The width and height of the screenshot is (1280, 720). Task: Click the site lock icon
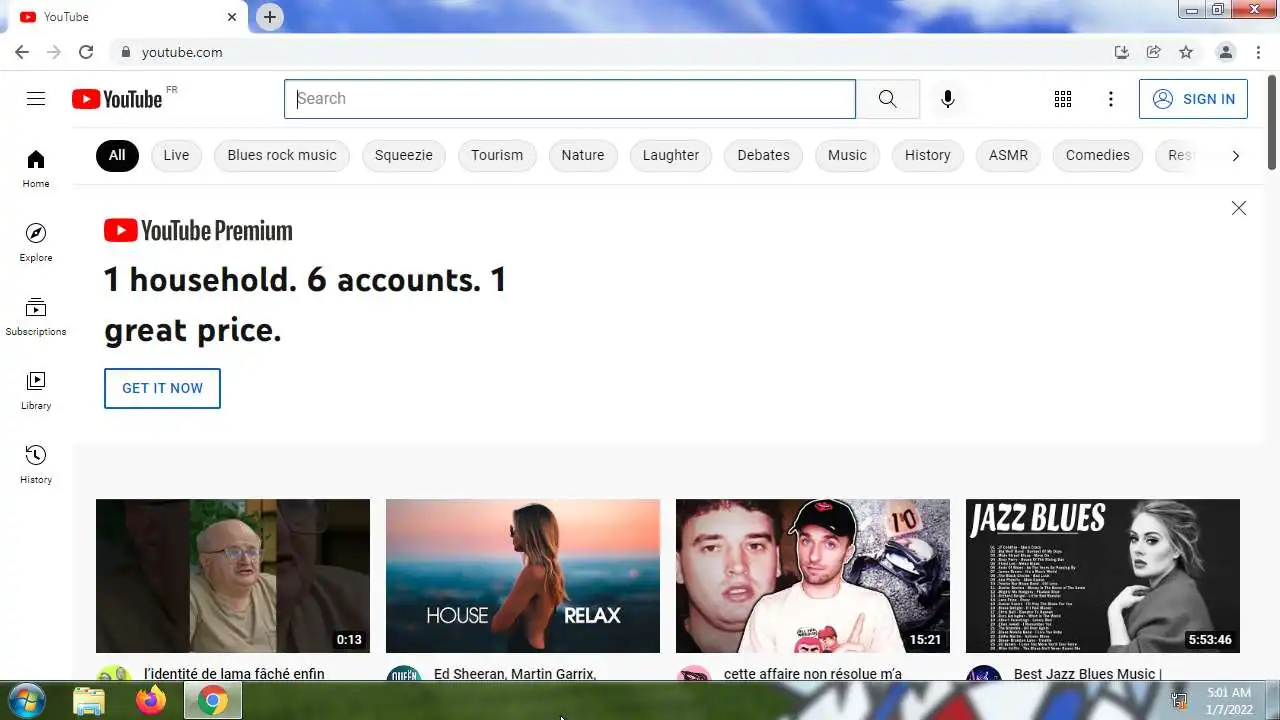[126, 52]
